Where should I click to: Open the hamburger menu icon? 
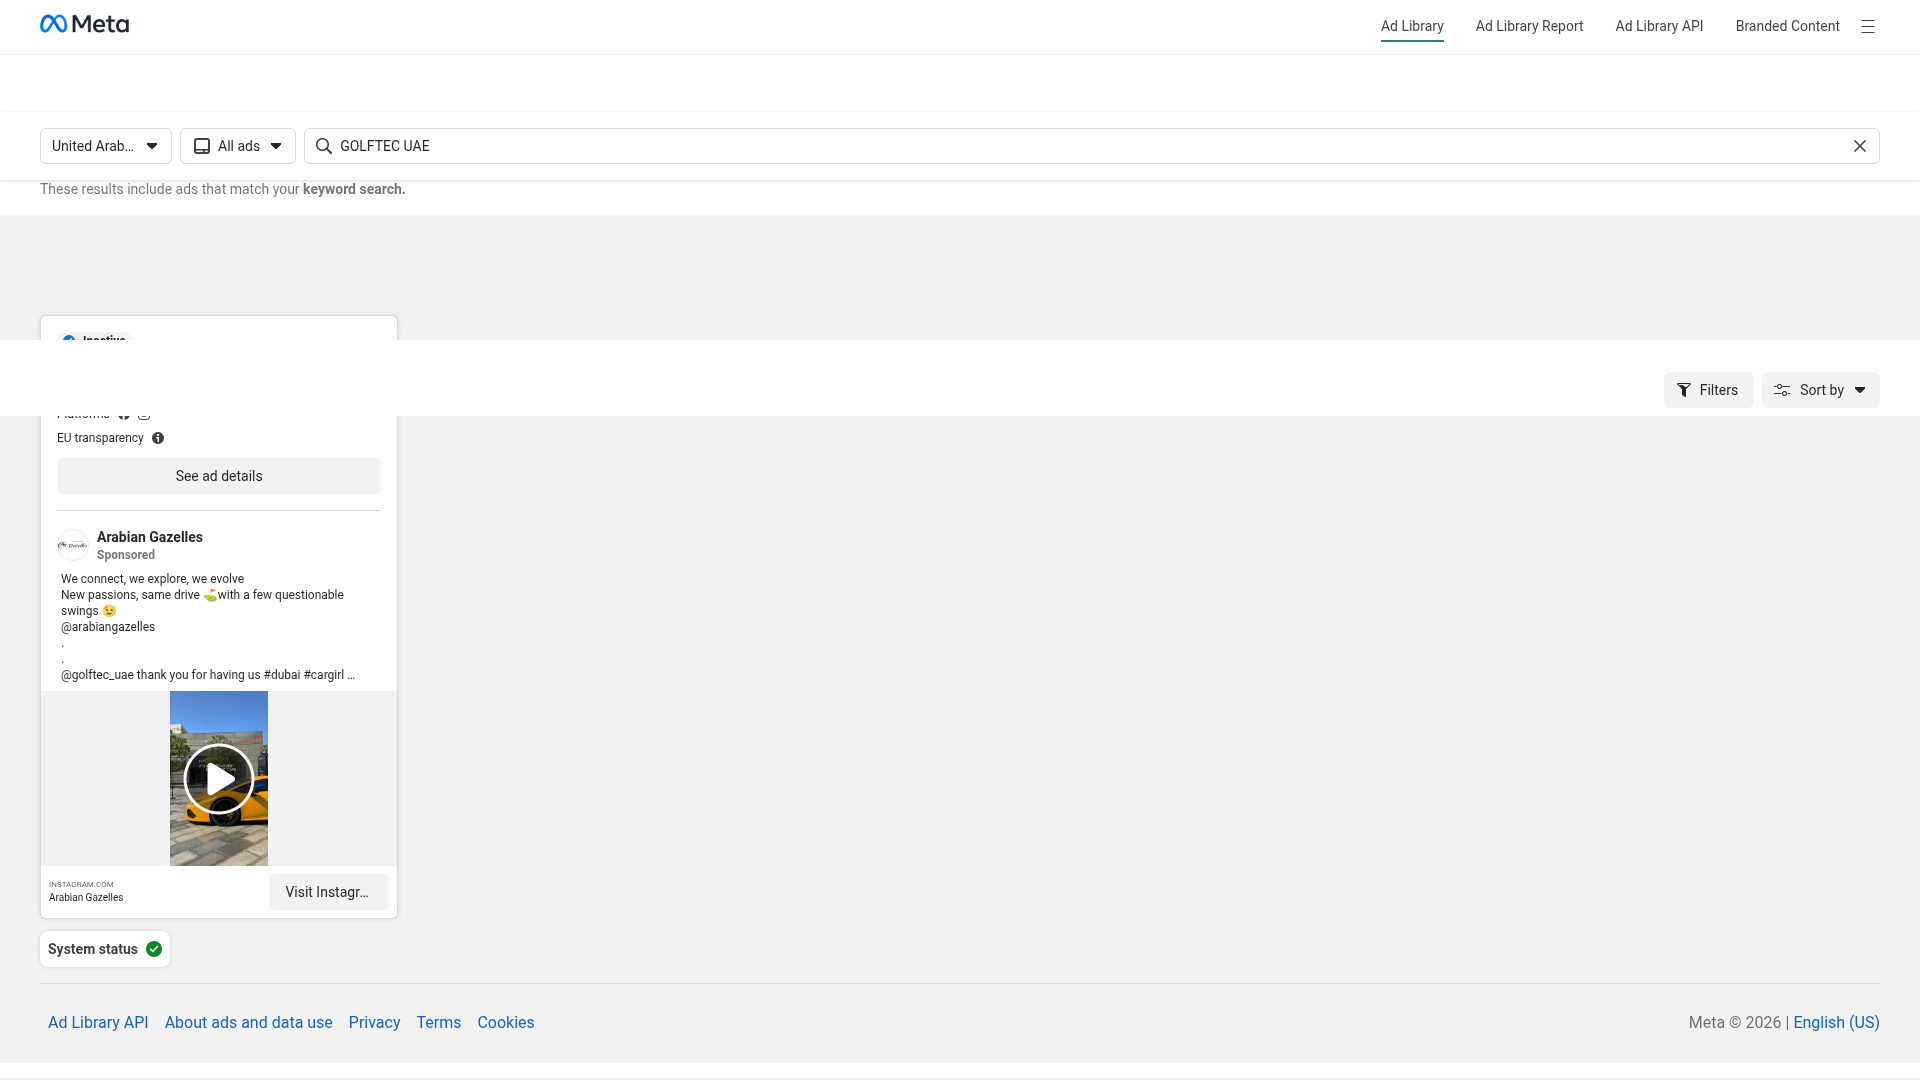click(x=1867, y=27)
